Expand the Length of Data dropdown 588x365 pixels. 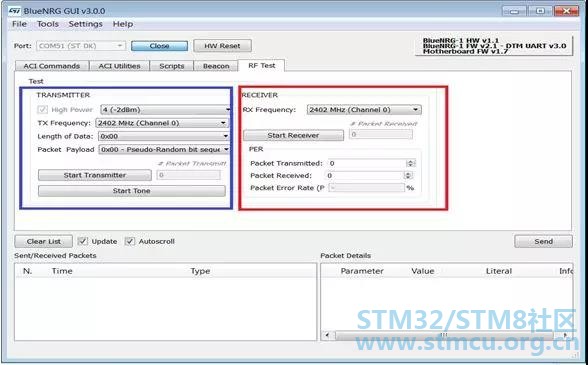pyautogui.click(x=164, y=136)
